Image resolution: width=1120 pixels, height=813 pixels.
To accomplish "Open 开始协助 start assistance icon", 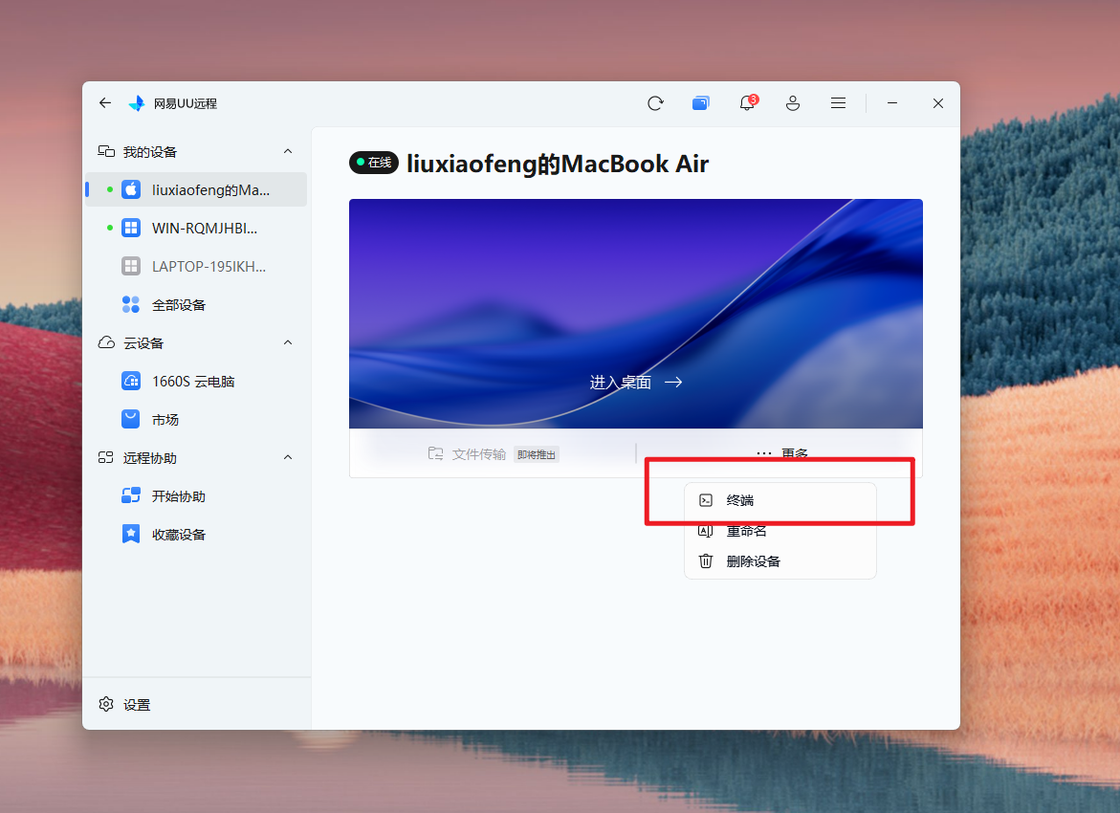I will 131,496.
